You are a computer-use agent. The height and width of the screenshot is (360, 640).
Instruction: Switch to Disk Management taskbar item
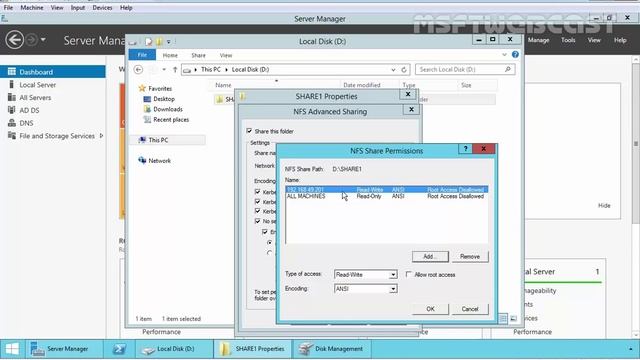tap(331, 349)
